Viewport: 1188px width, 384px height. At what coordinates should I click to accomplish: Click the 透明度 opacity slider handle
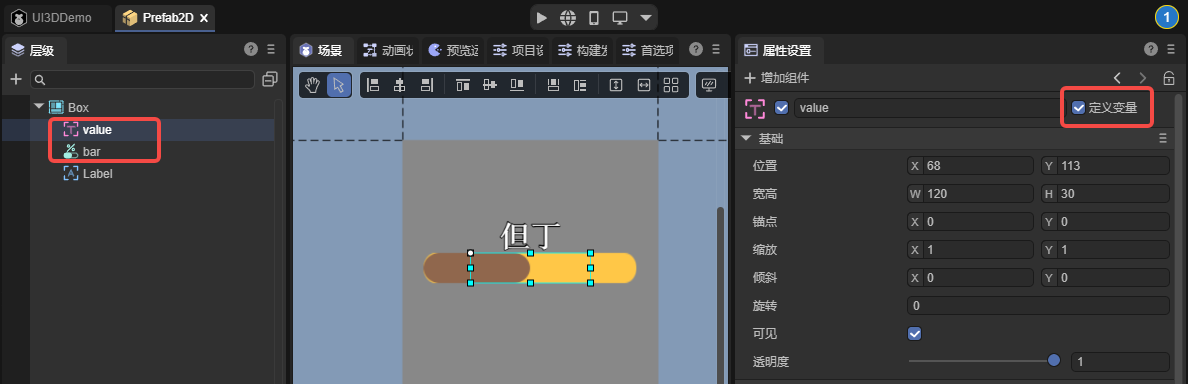pos(1053,361)
